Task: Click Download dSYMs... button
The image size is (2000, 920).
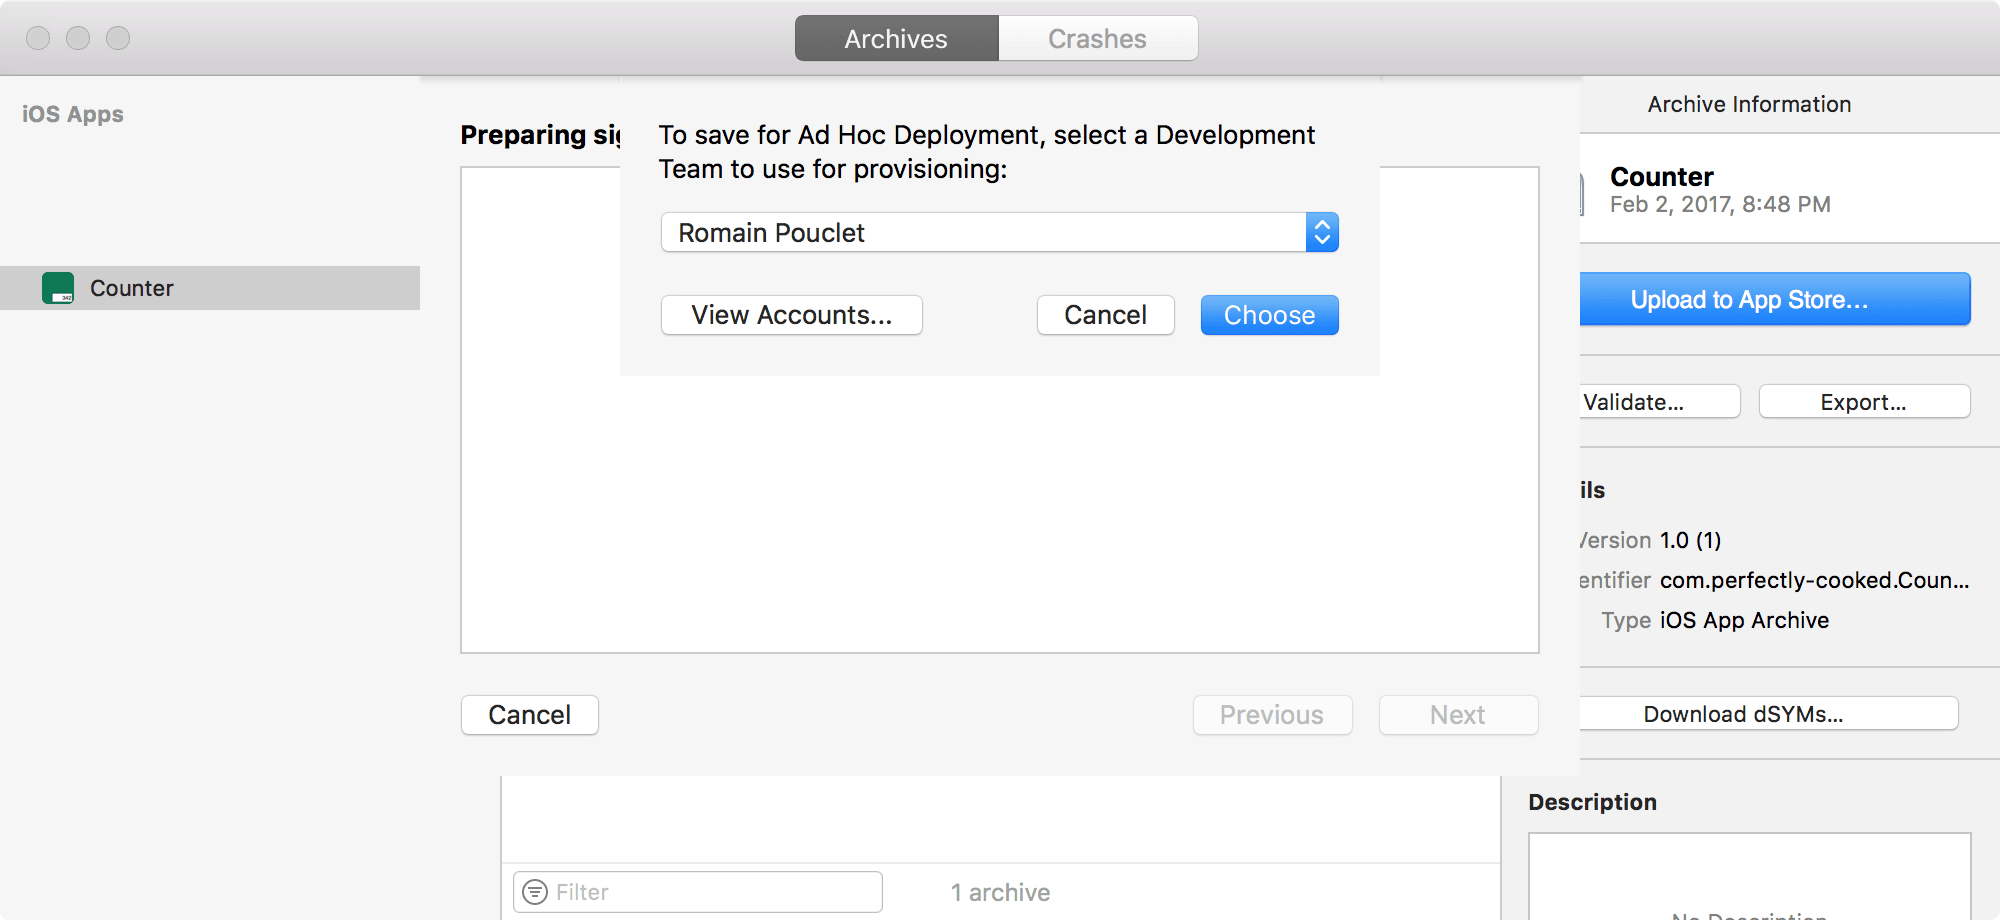Action: (1768, 714)
